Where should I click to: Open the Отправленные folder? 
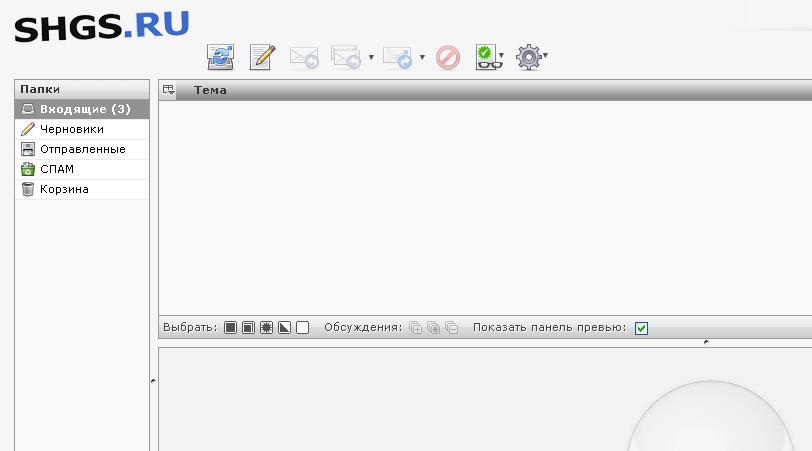82,149
